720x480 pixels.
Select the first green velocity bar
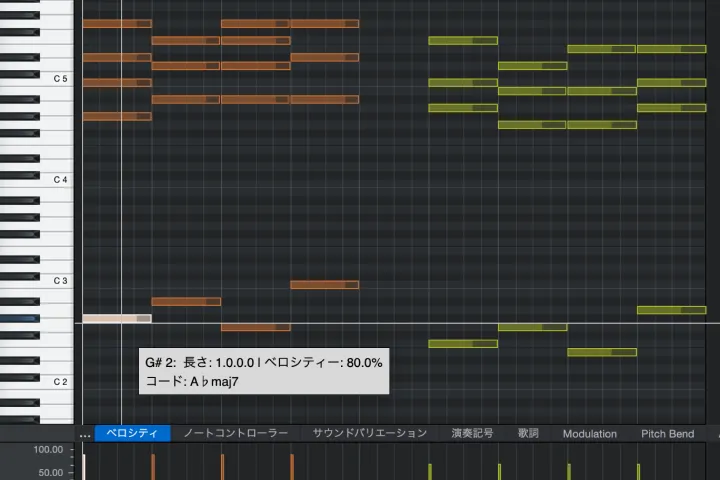pyautogui.click(x=430, y=472)
